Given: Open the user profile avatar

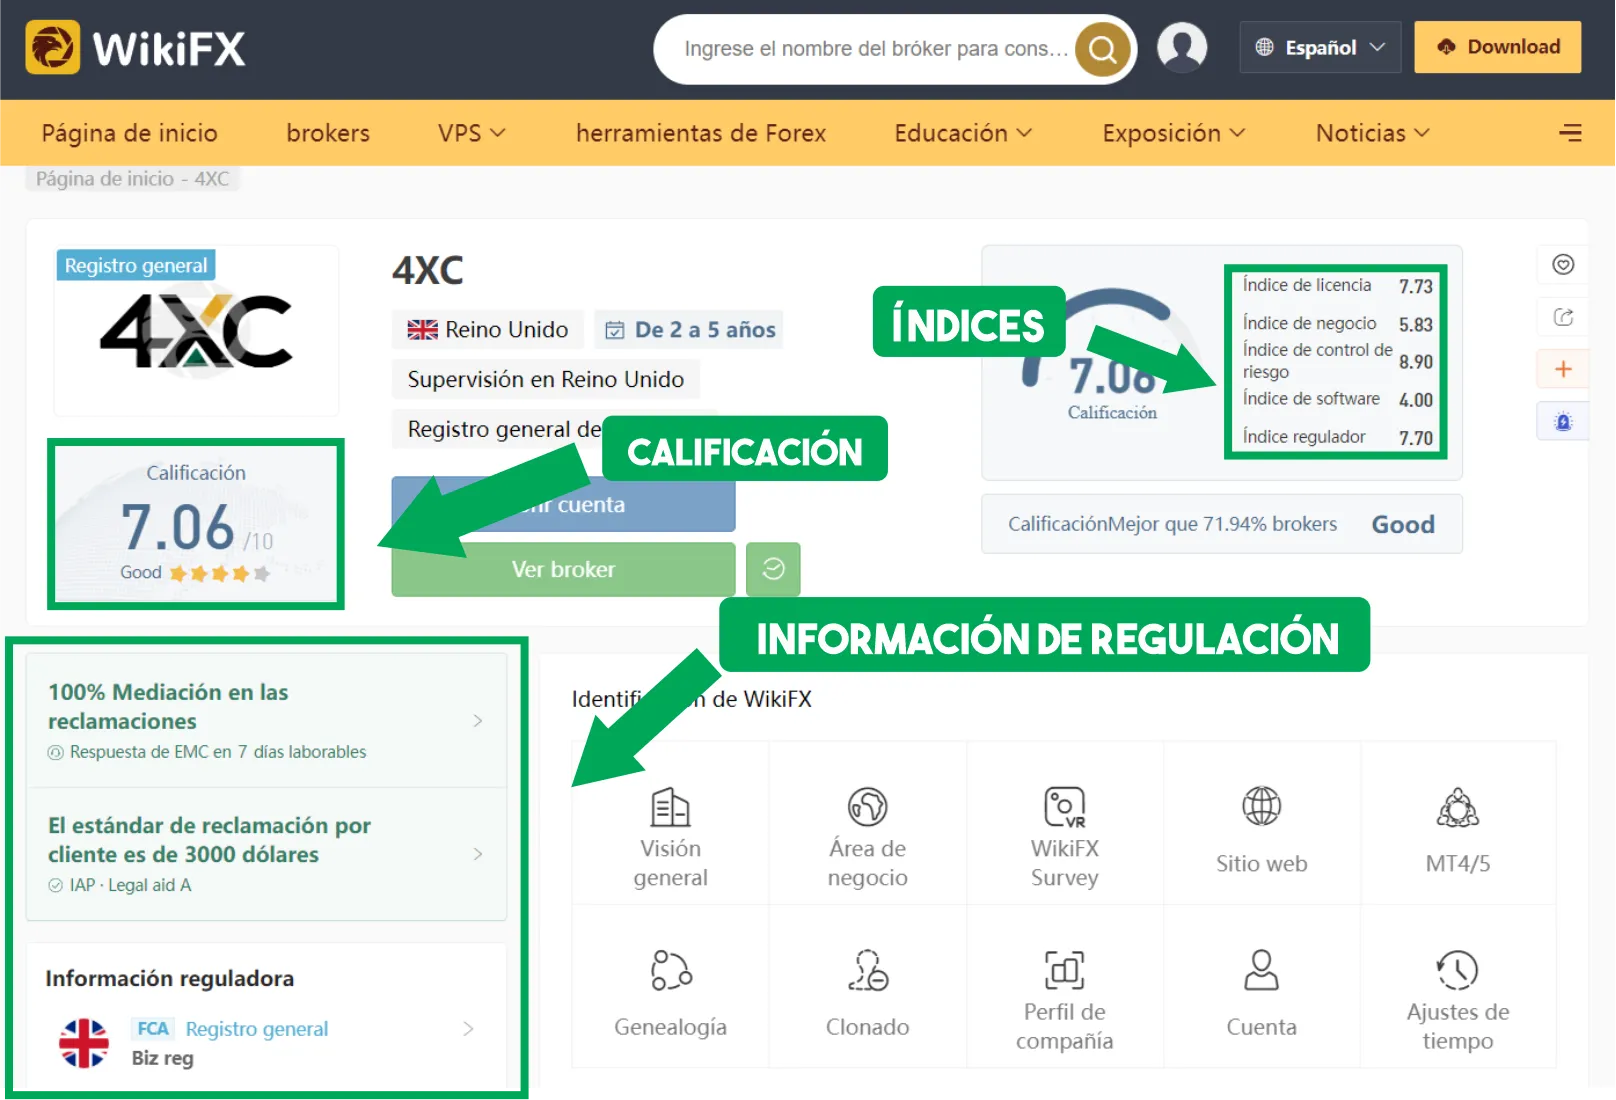Looking at the screenshot, I should pos(1182,47).
